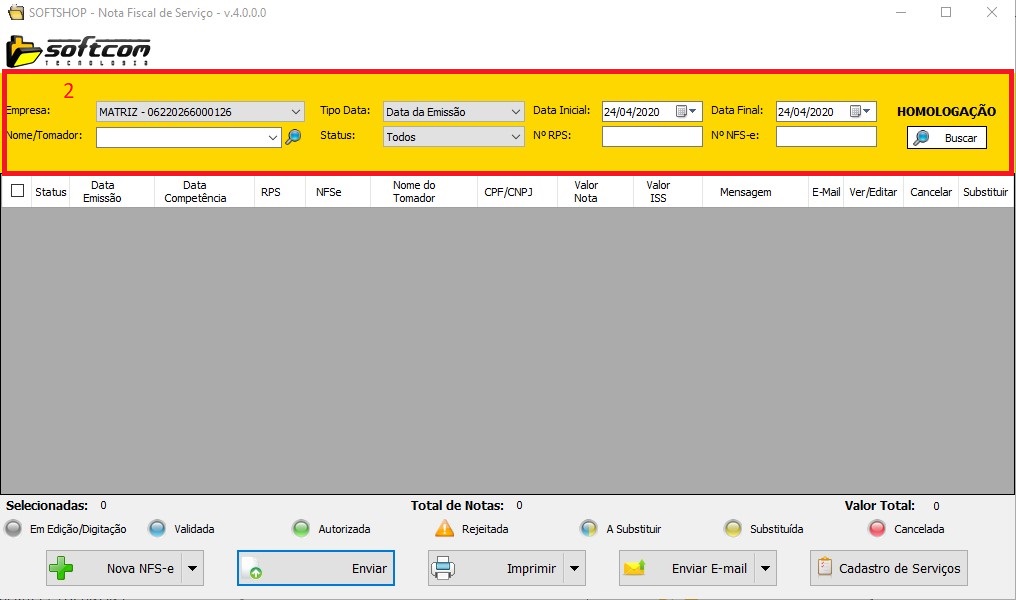The width and height of the screenshot is (1016, 600).
Task: Click the magnifier icon beside Nome/Tomador
Action: (x=293, y=138)
